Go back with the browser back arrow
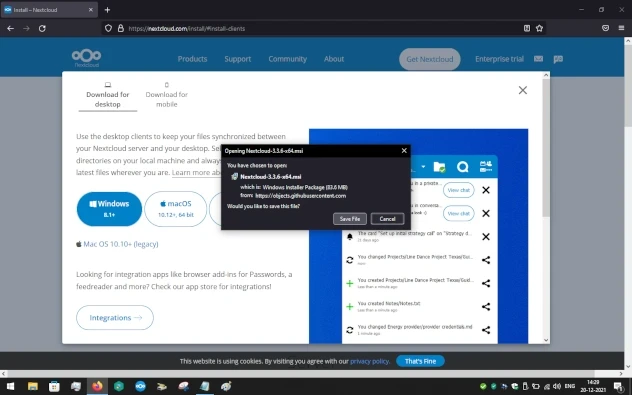The image size is (632, 395). (10, 28)
